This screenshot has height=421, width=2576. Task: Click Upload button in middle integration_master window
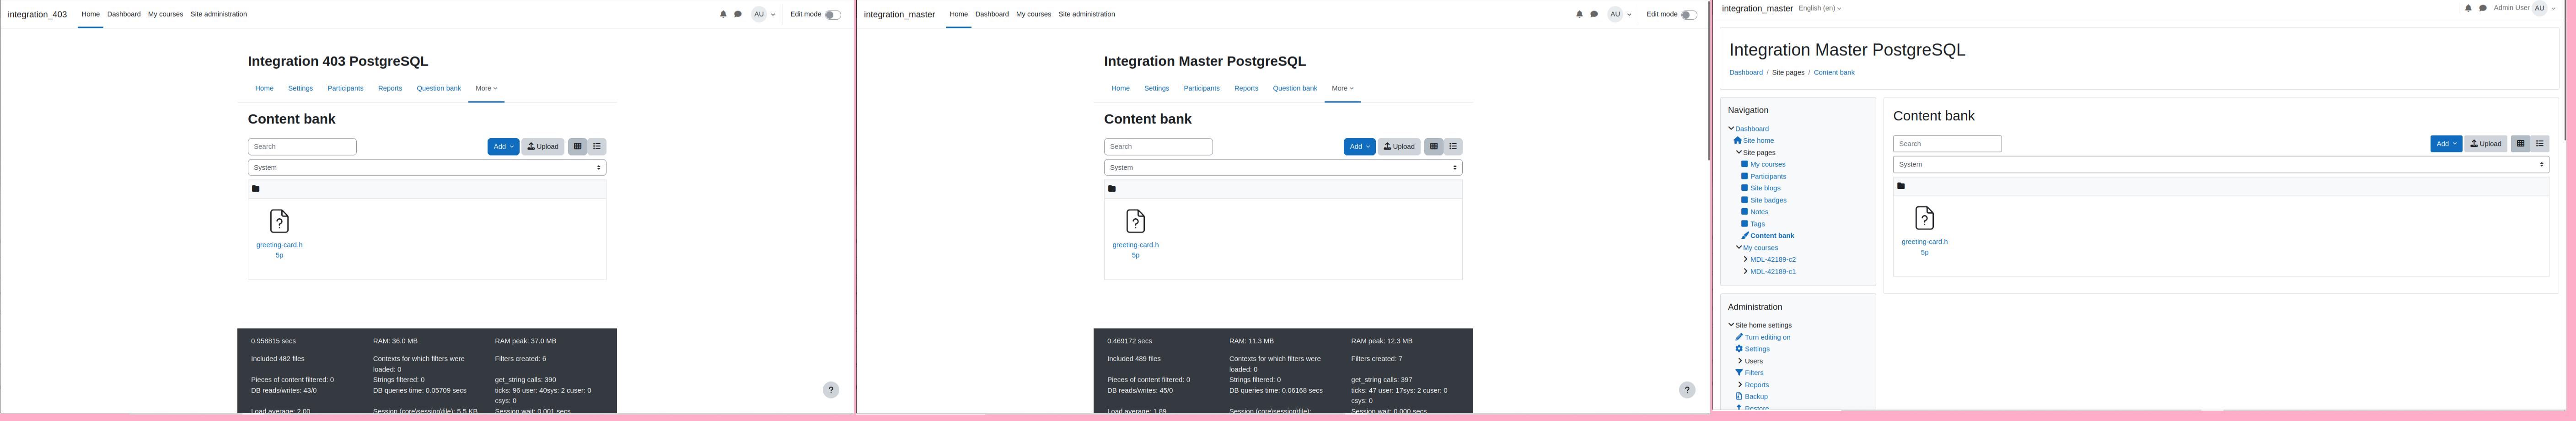[1399, 147]
